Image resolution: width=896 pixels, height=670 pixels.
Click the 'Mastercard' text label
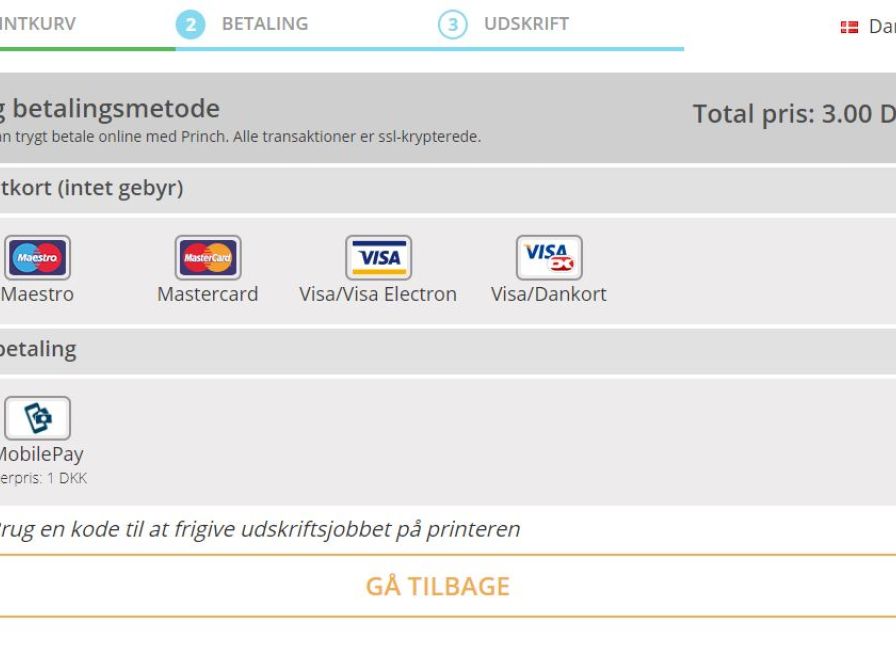pyautogui.click(x=207, y=294)
